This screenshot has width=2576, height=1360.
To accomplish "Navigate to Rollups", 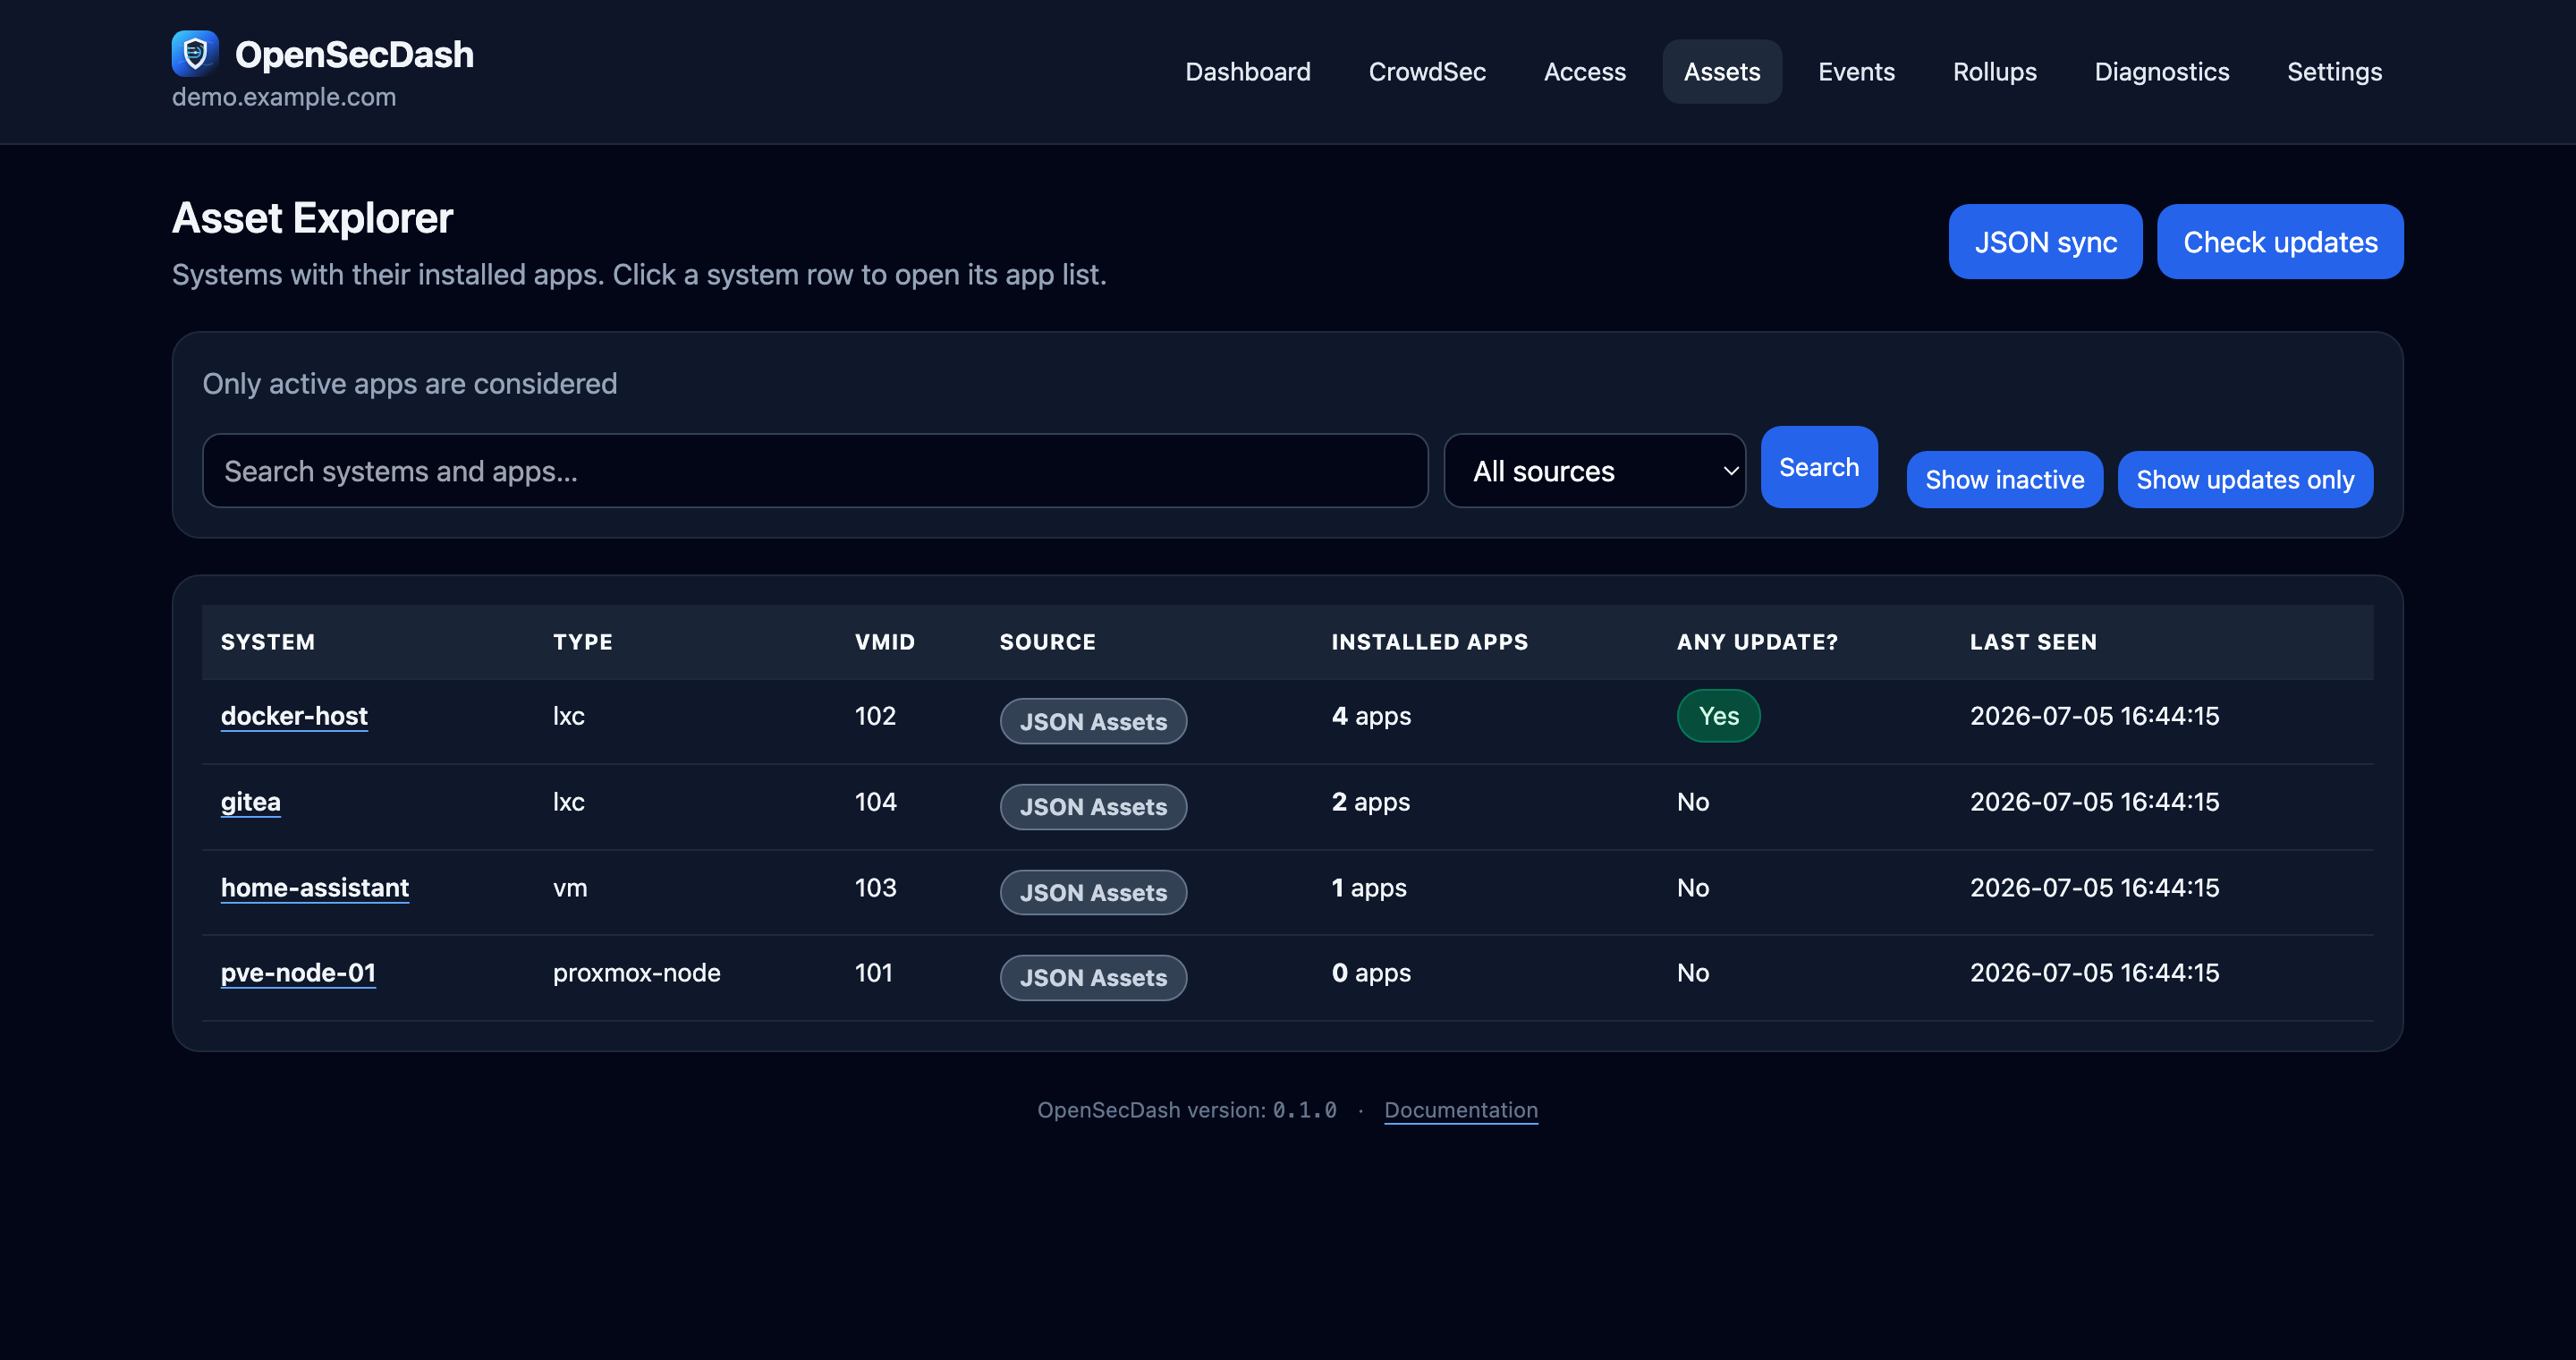I will (x=1994, y=72).
